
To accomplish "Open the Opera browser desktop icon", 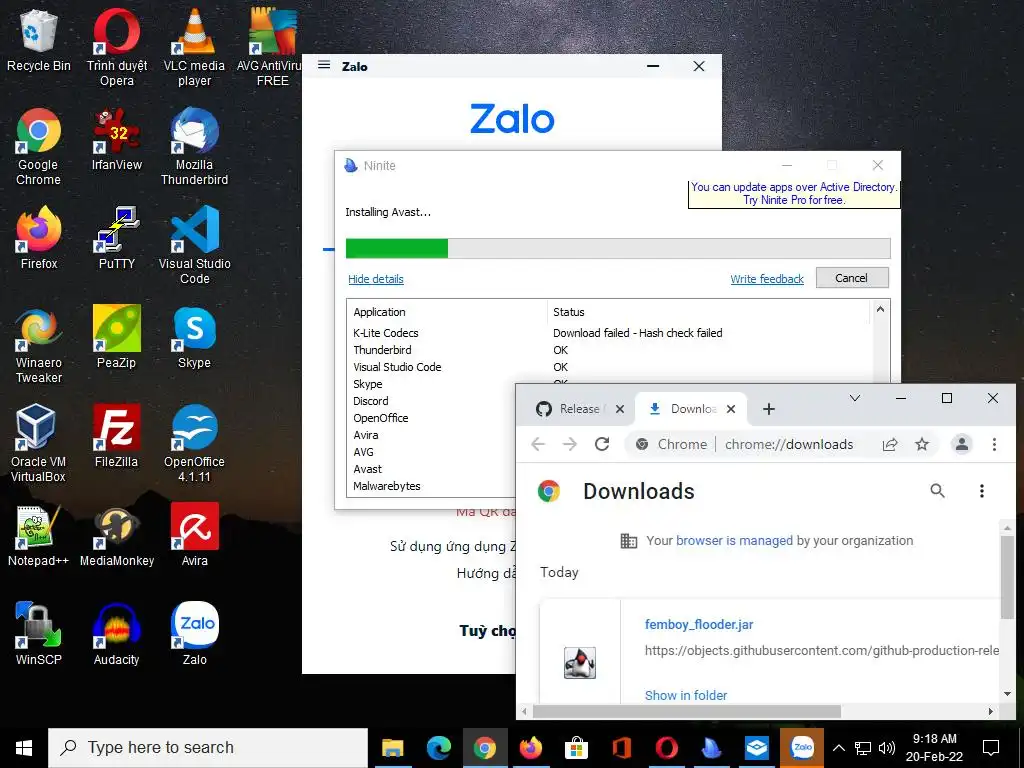I will 117,47.
